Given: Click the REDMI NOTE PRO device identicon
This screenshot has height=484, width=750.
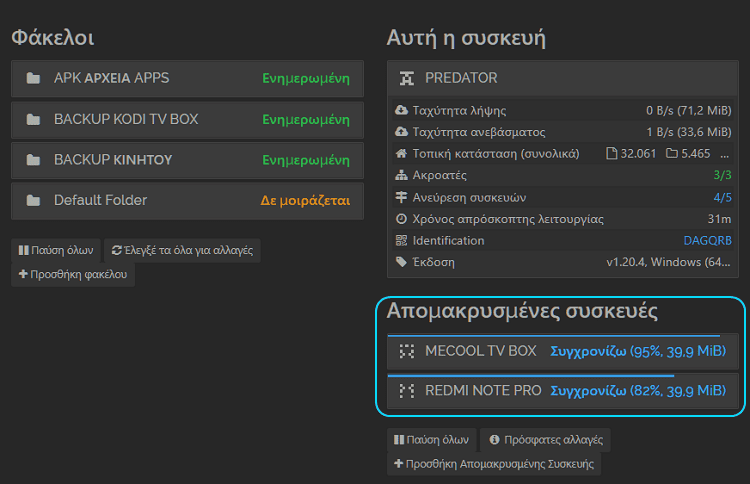Looking at the screenshot, I should click(407, 391).
